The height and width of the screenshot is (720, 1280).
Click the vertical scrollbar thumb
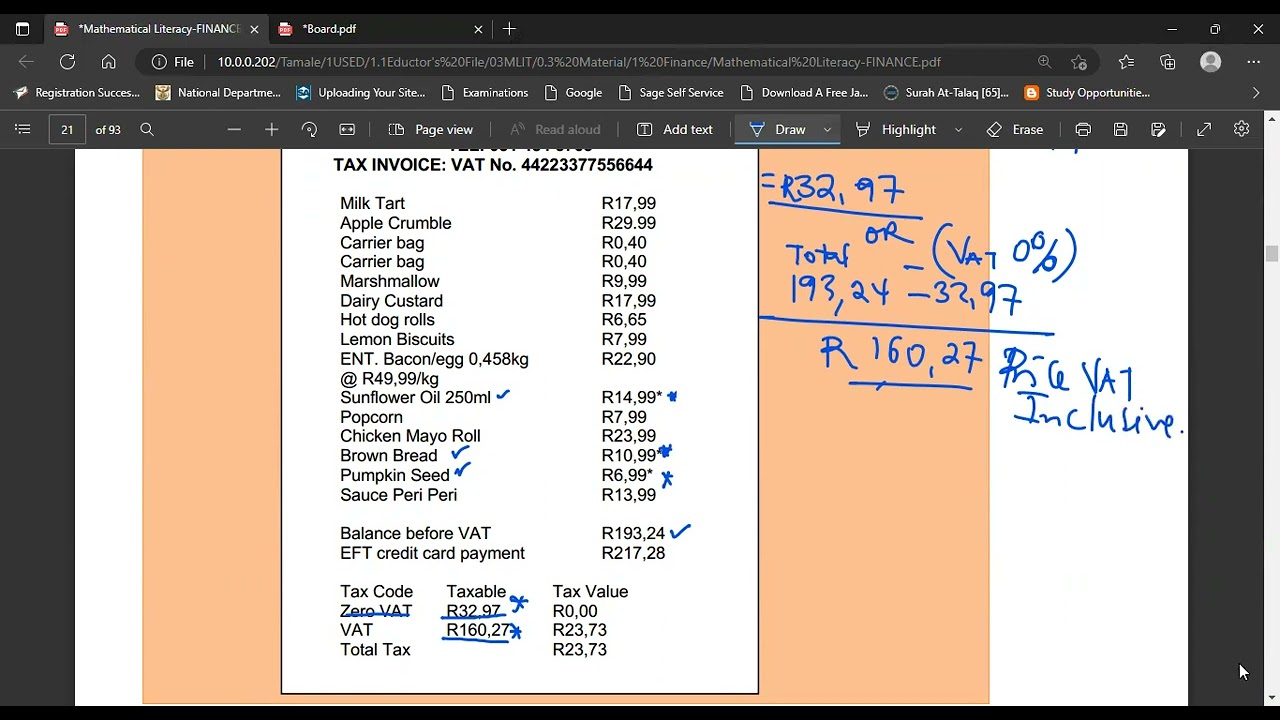point(1272,254)
